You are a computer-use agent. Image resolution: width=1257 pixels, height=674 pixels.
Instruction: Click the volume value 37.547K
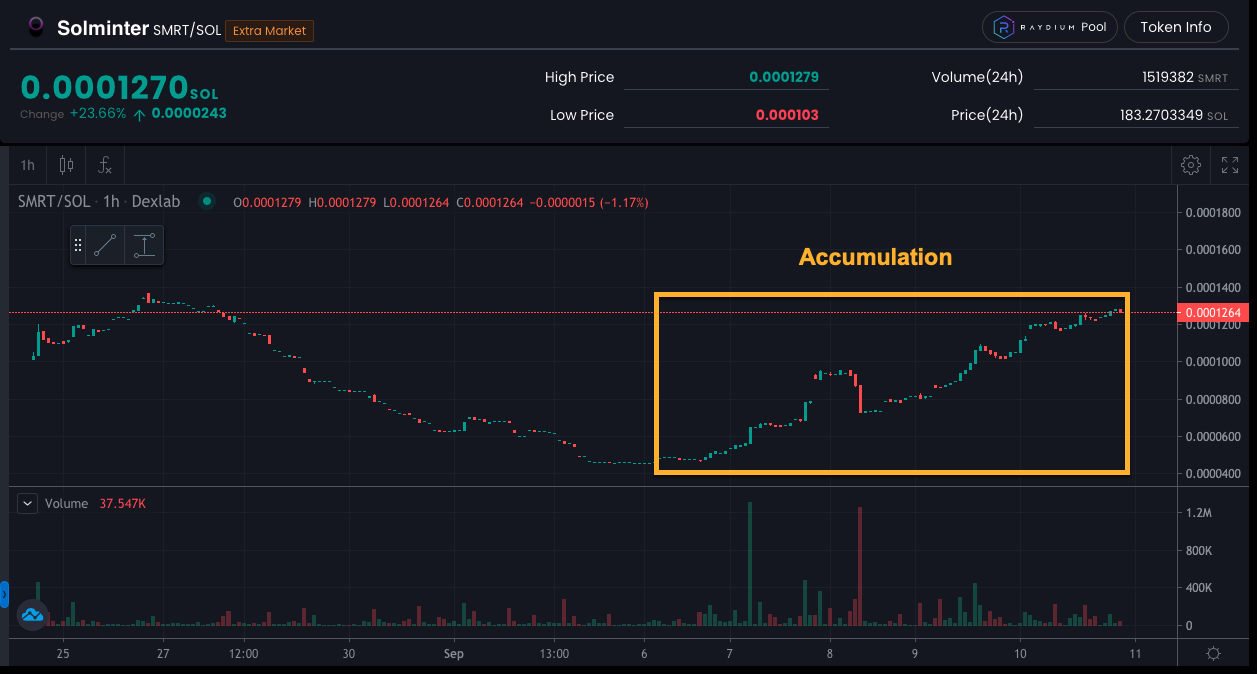pos(123,504)
